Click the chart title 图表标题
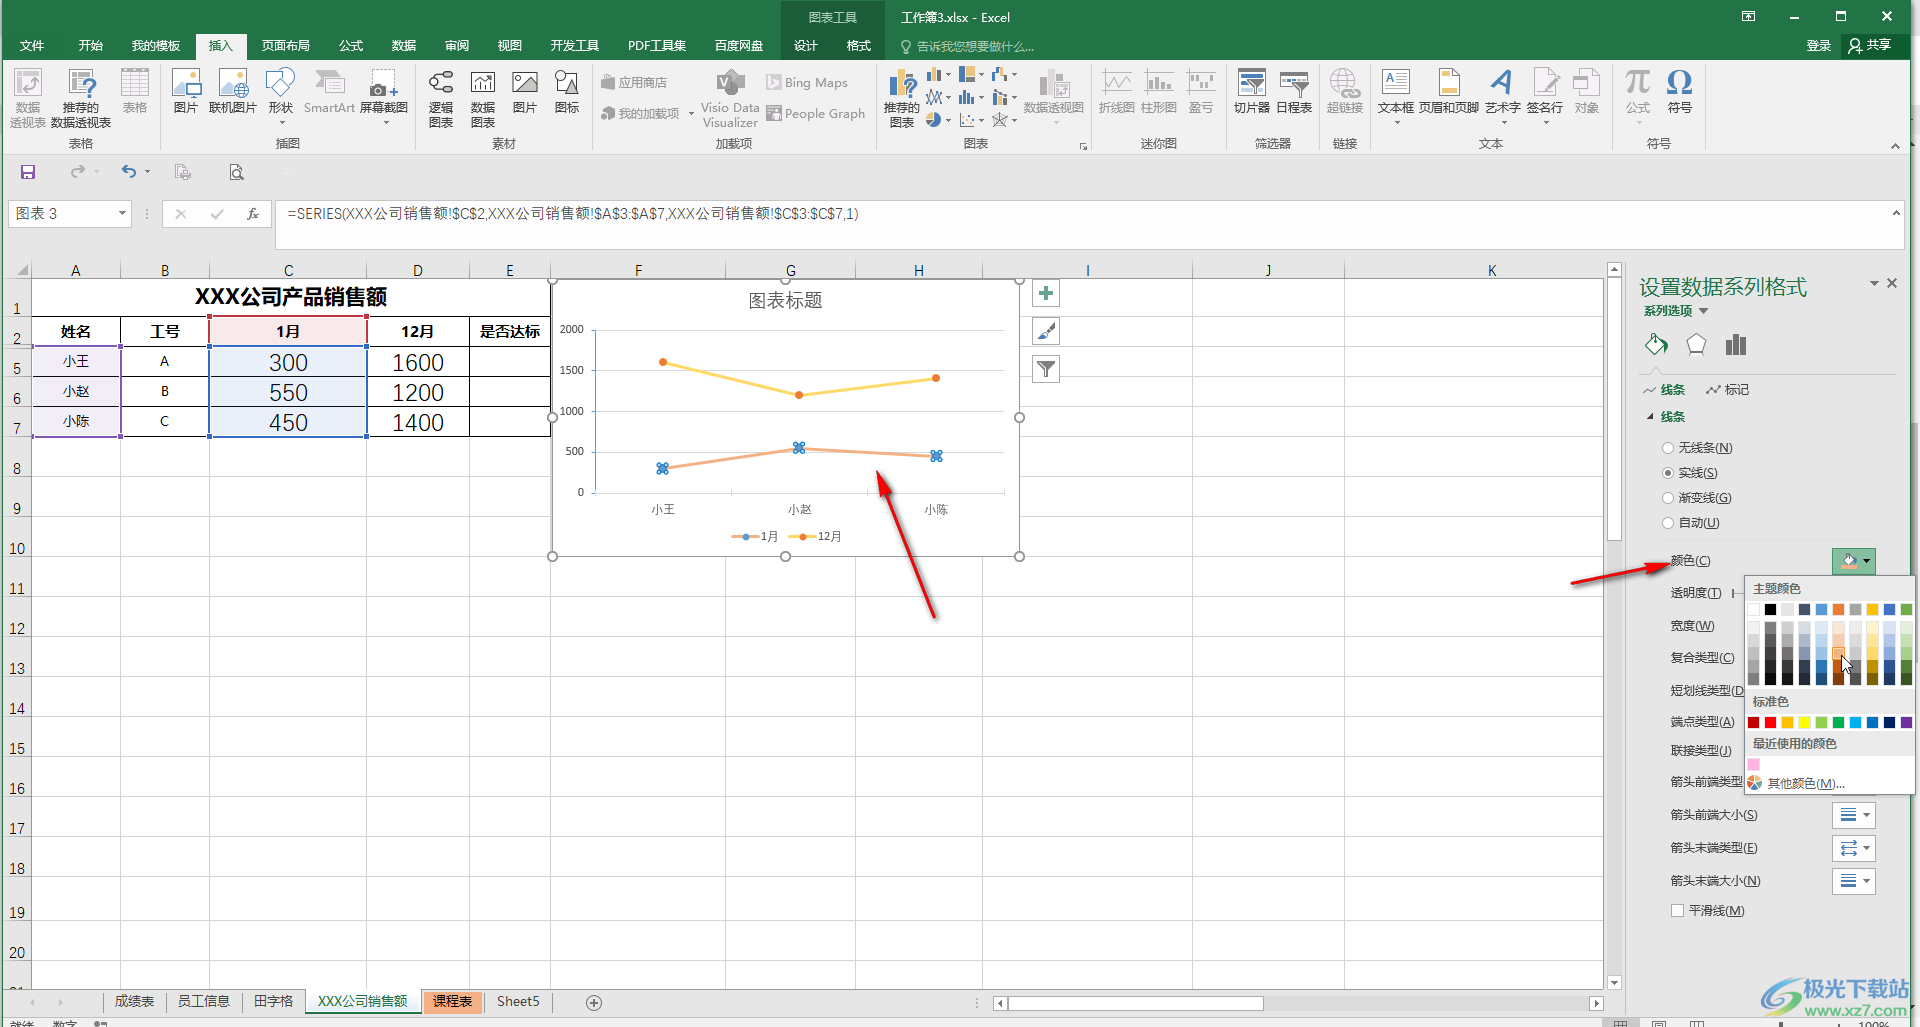This screenshot has height=1027, width=1920. [x=786, y=301]
